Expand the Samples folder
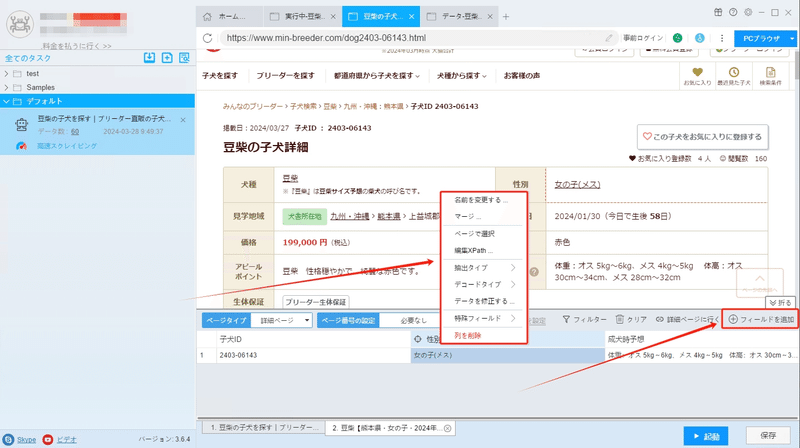The height and width of the screenshot is (448, 800). 6,87
